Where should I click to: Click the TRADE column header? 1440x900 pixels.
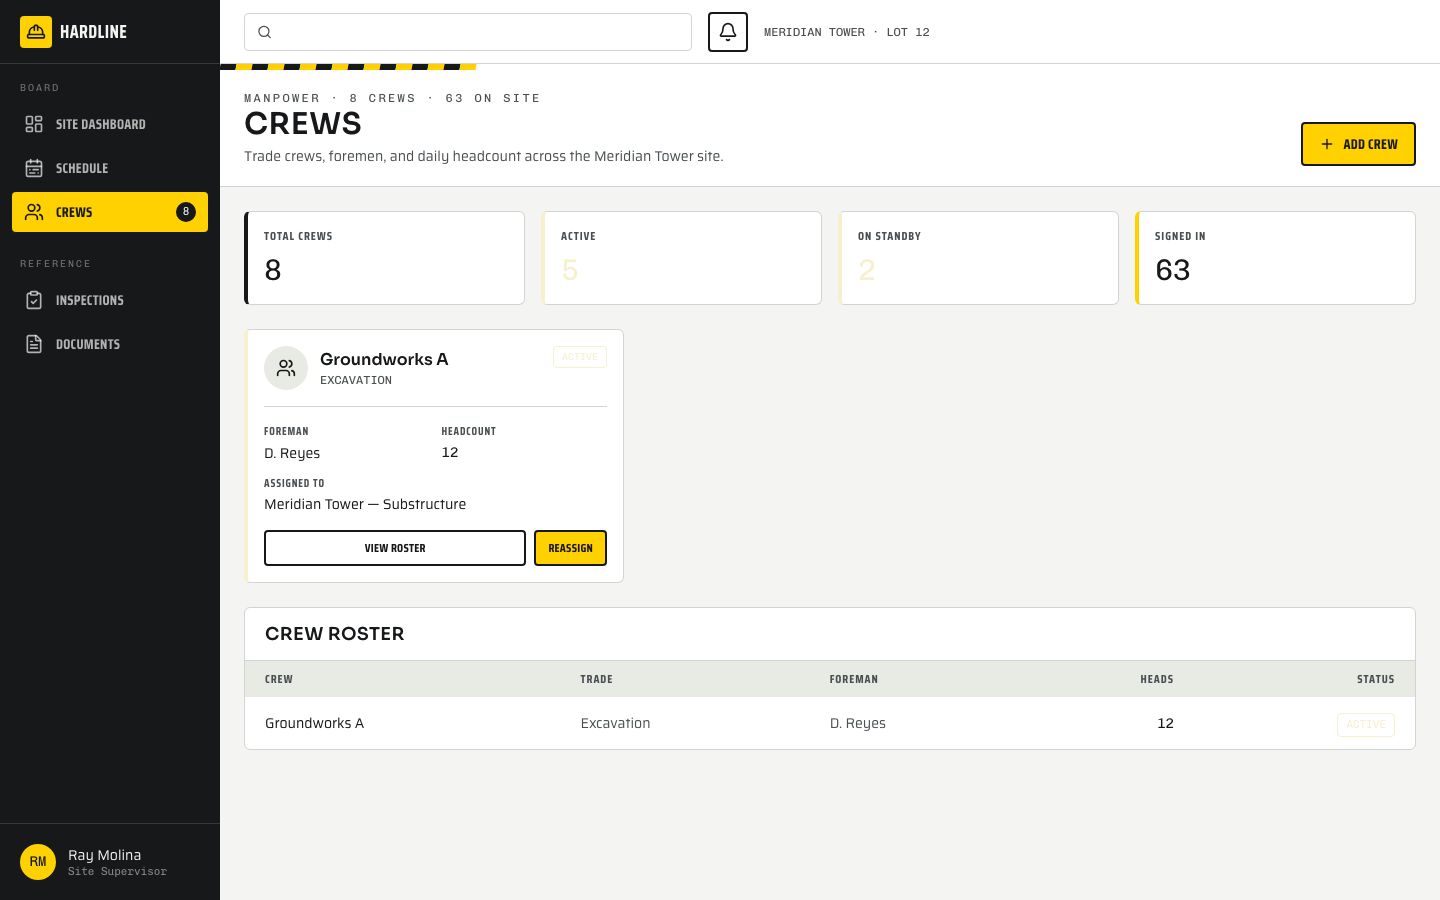pyautogui.click(x=597, y=679)
